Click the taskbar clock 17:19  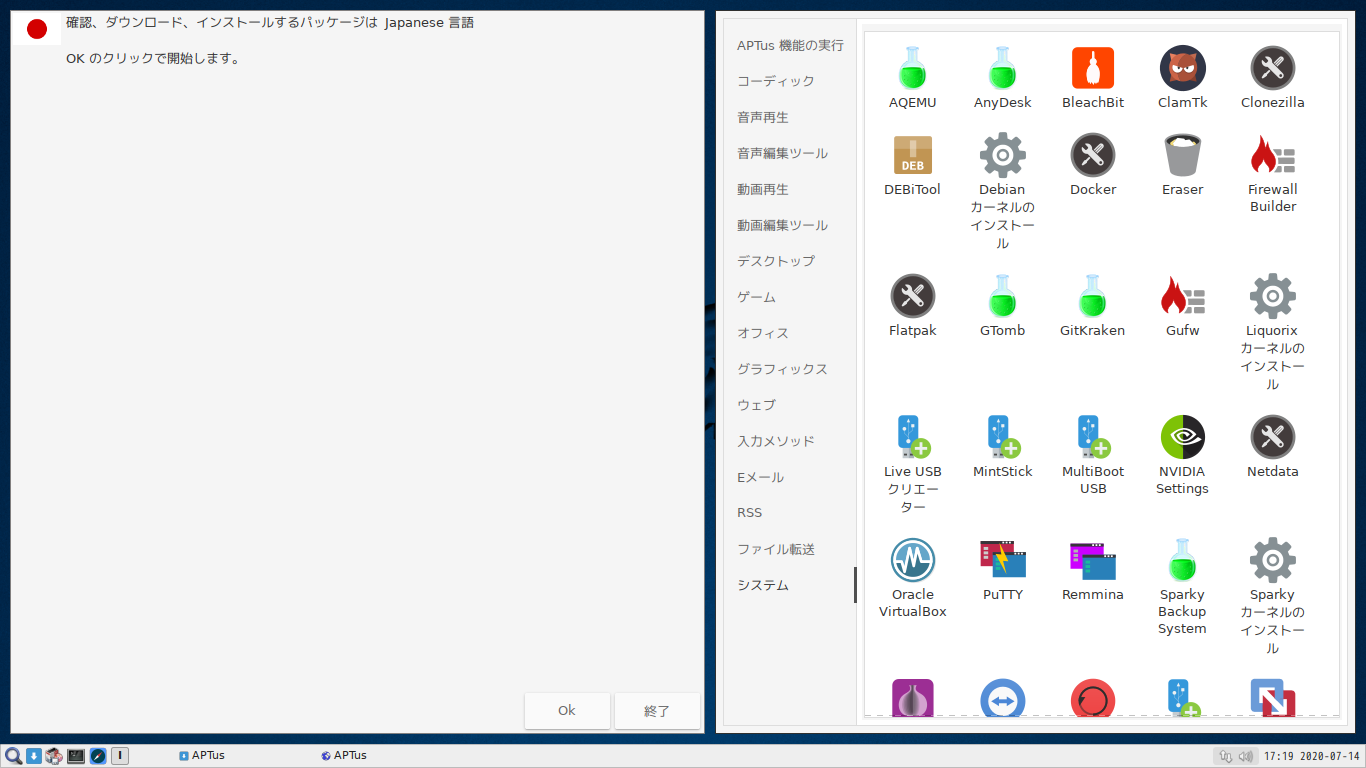(x=1311, y=756)
